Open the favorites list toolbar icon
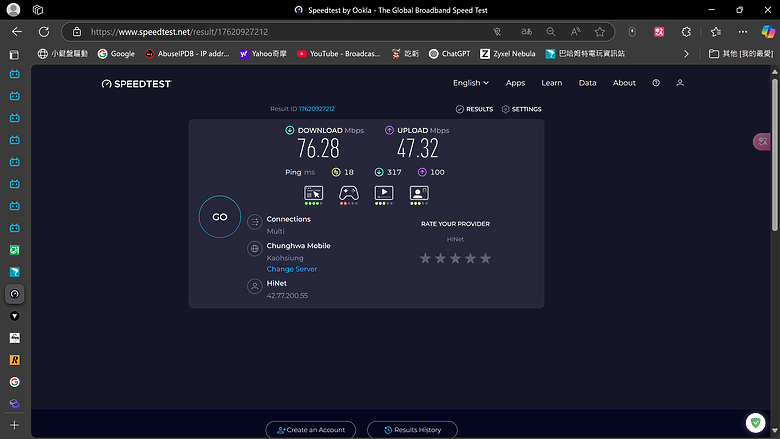Viewport: 780px width, 439px height. pyautogui.click(x=716, y=32)
